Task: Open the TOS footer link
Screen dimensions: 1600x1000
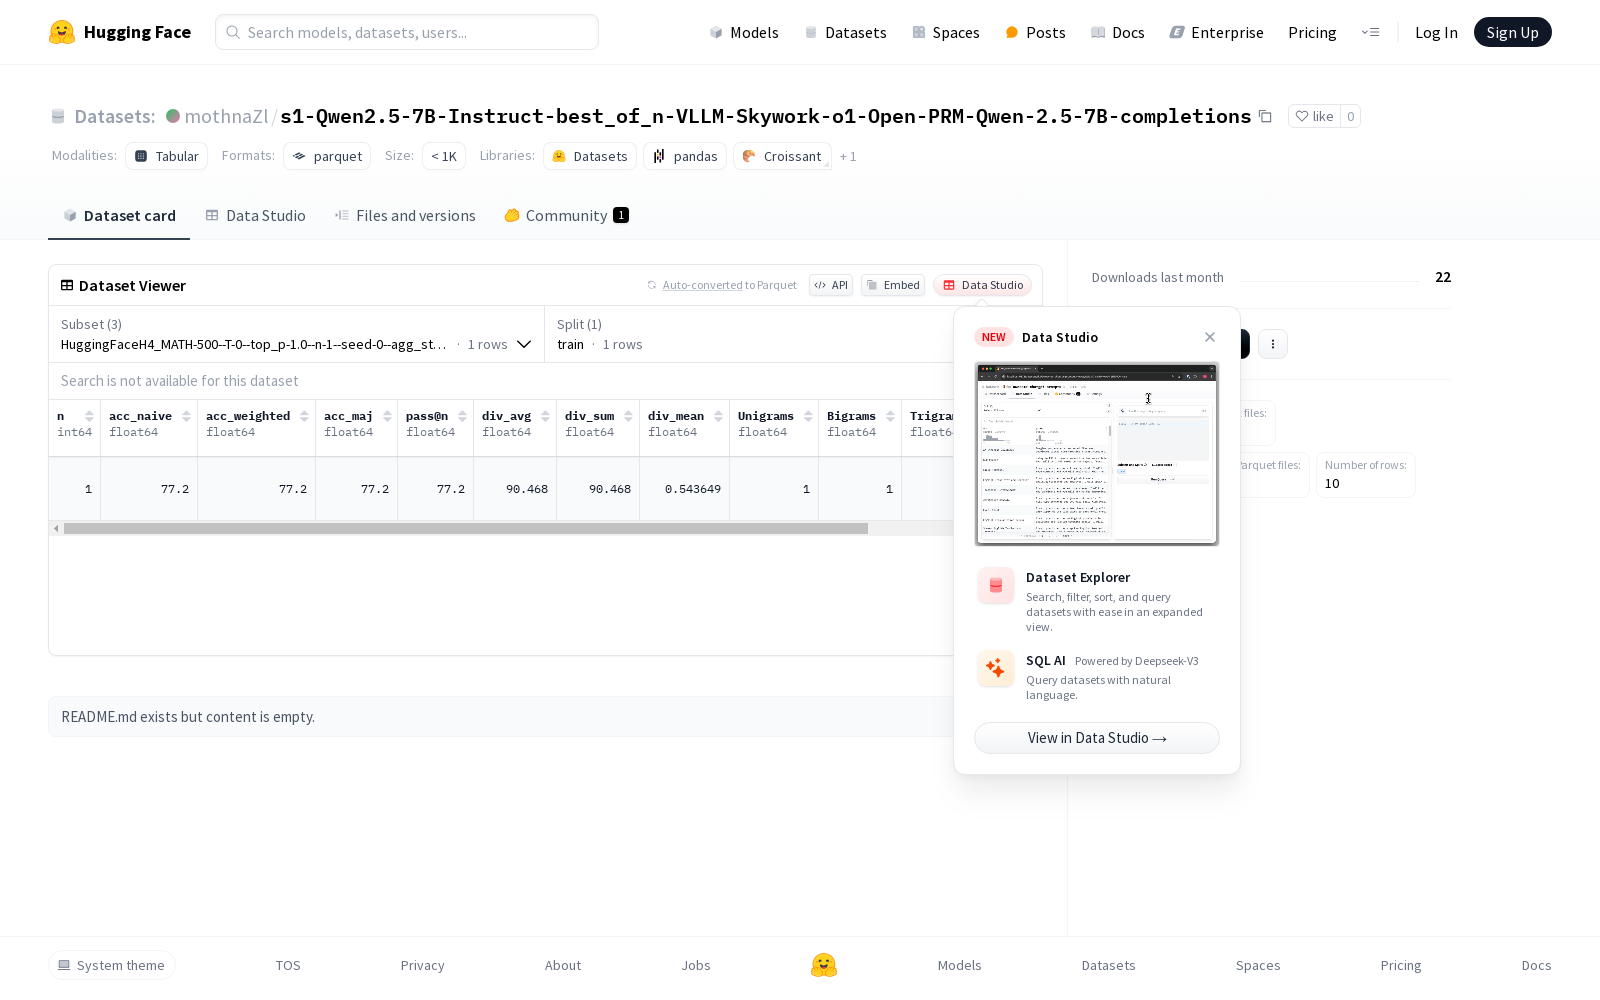Action: click(x=288, y=965)
